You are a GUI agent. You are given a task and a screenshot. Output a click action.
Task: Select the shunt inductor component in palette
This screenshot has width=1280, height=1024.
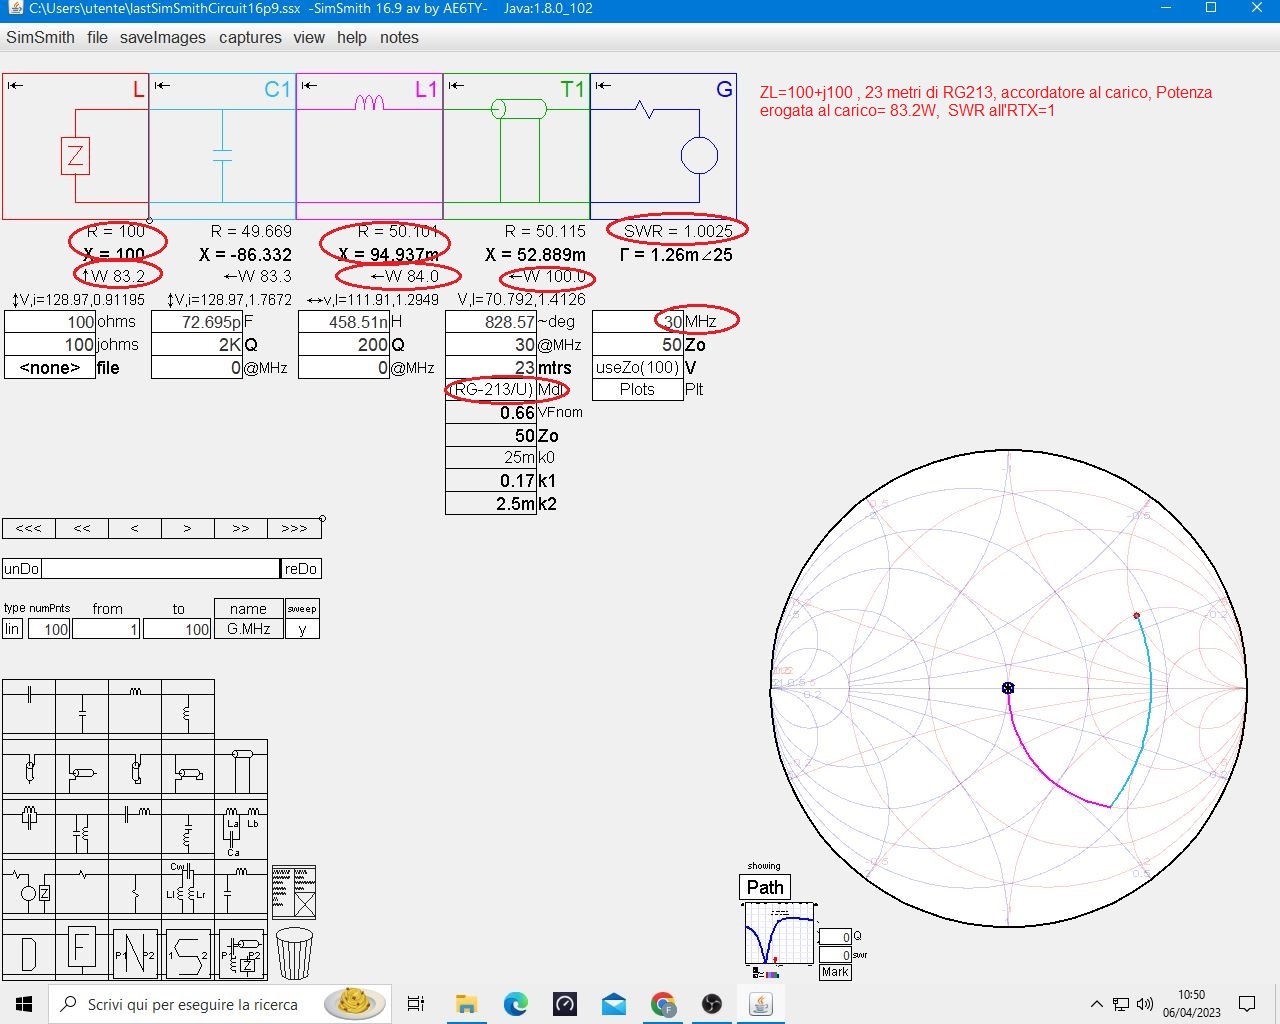tap(188, 709)
